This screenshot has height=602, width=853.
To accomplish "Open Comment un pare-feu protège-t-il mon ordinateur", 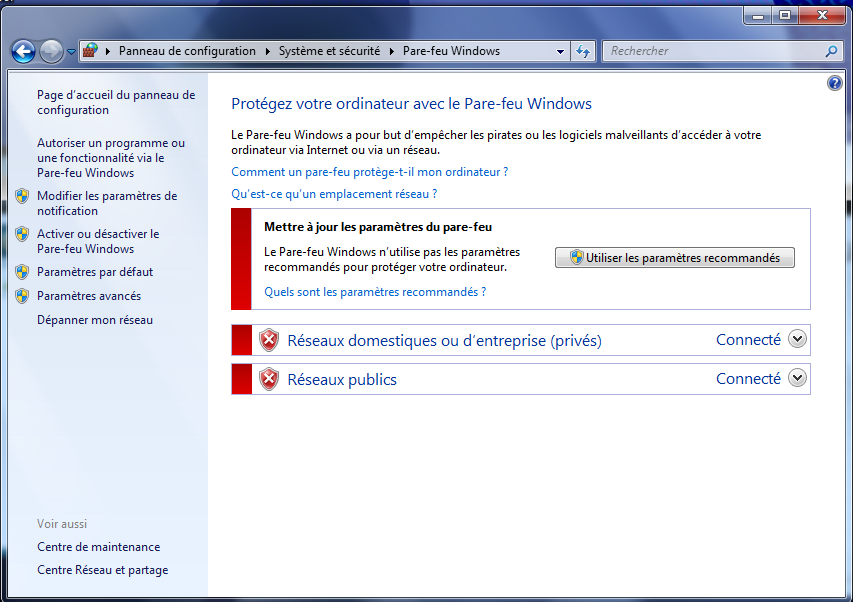I will coord(369,172).
